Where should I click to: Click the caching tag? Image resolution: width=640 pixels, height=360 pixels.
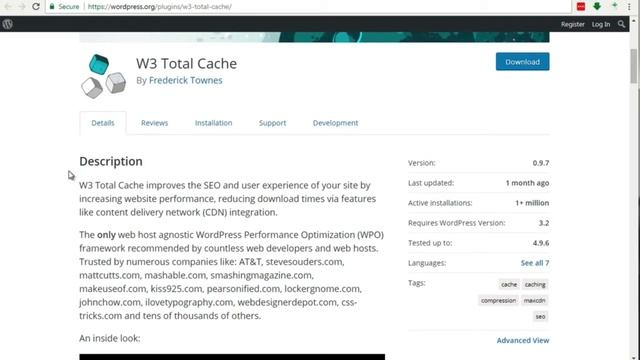535,284
